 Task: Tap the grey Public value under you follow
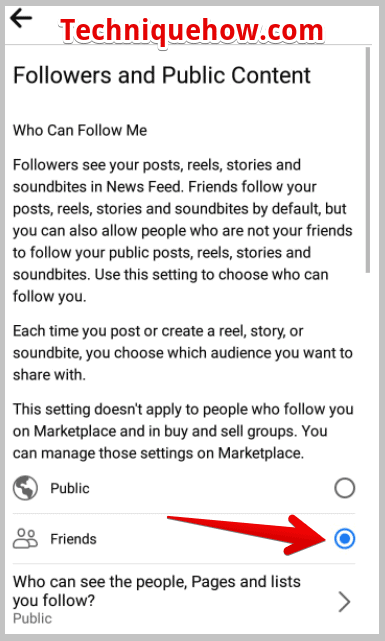point(32,618)
